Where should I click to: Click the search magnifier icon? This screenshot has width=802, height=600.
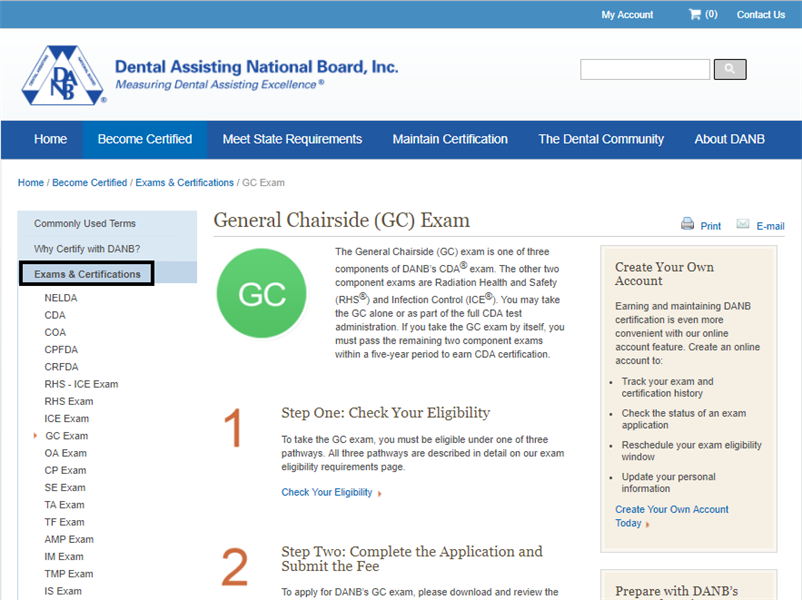click(729, 69)
